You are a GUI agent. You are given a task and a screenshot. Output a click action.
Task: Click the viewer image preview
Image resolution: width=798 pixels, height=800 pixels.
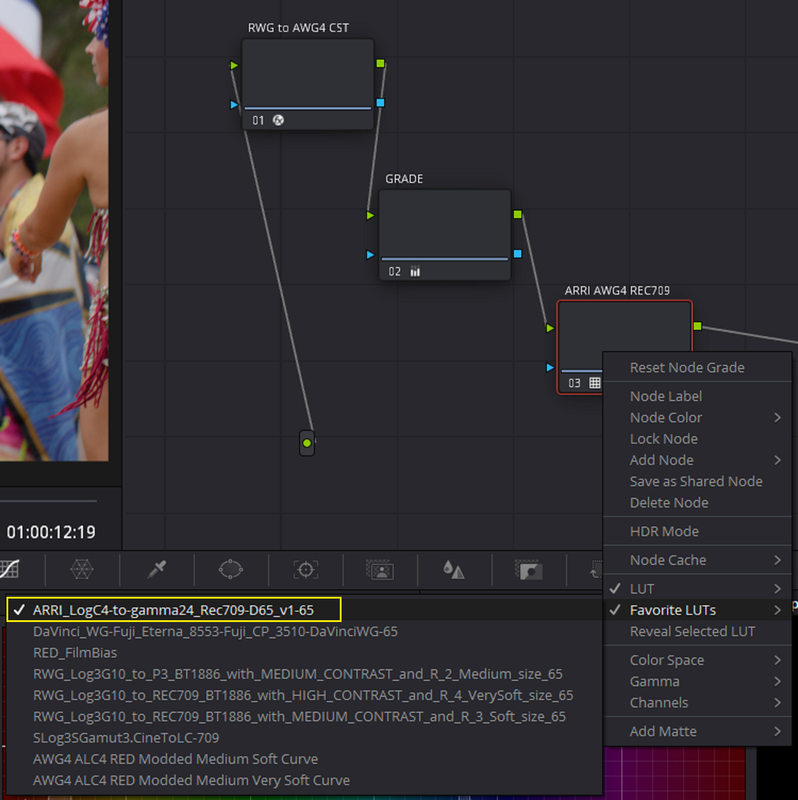click(54, 230)
